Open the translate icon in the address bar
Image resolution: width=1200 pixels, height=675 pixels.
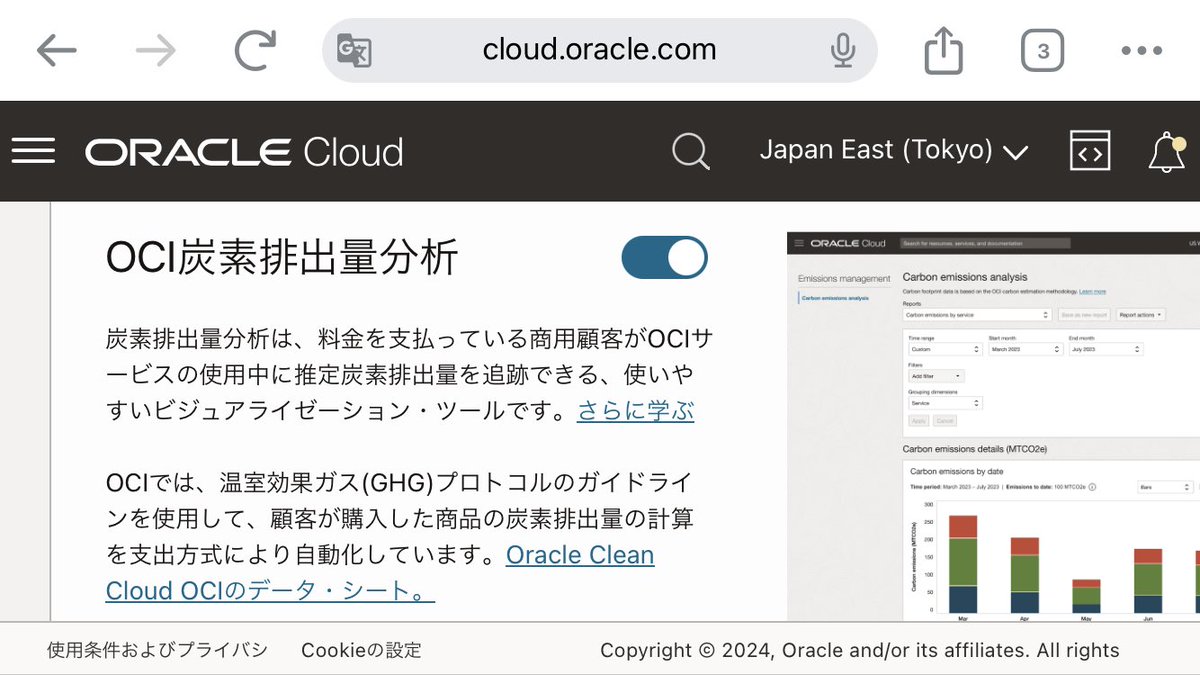[x=355, y=50]
